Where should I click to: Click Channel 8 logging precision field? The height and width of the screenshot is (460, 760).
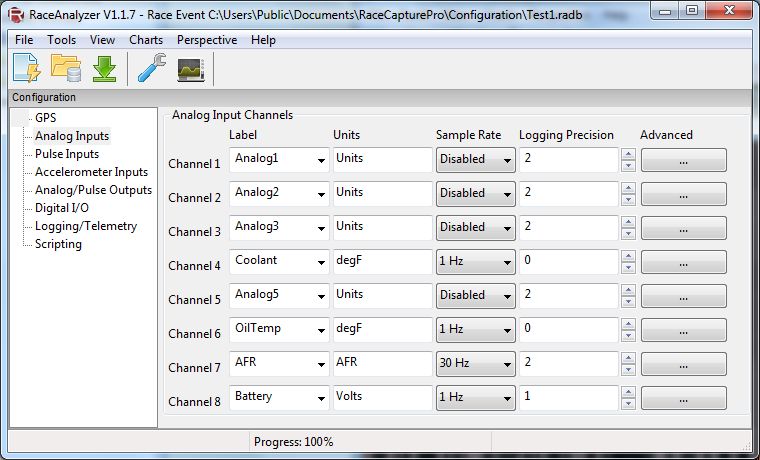point(569,397)
